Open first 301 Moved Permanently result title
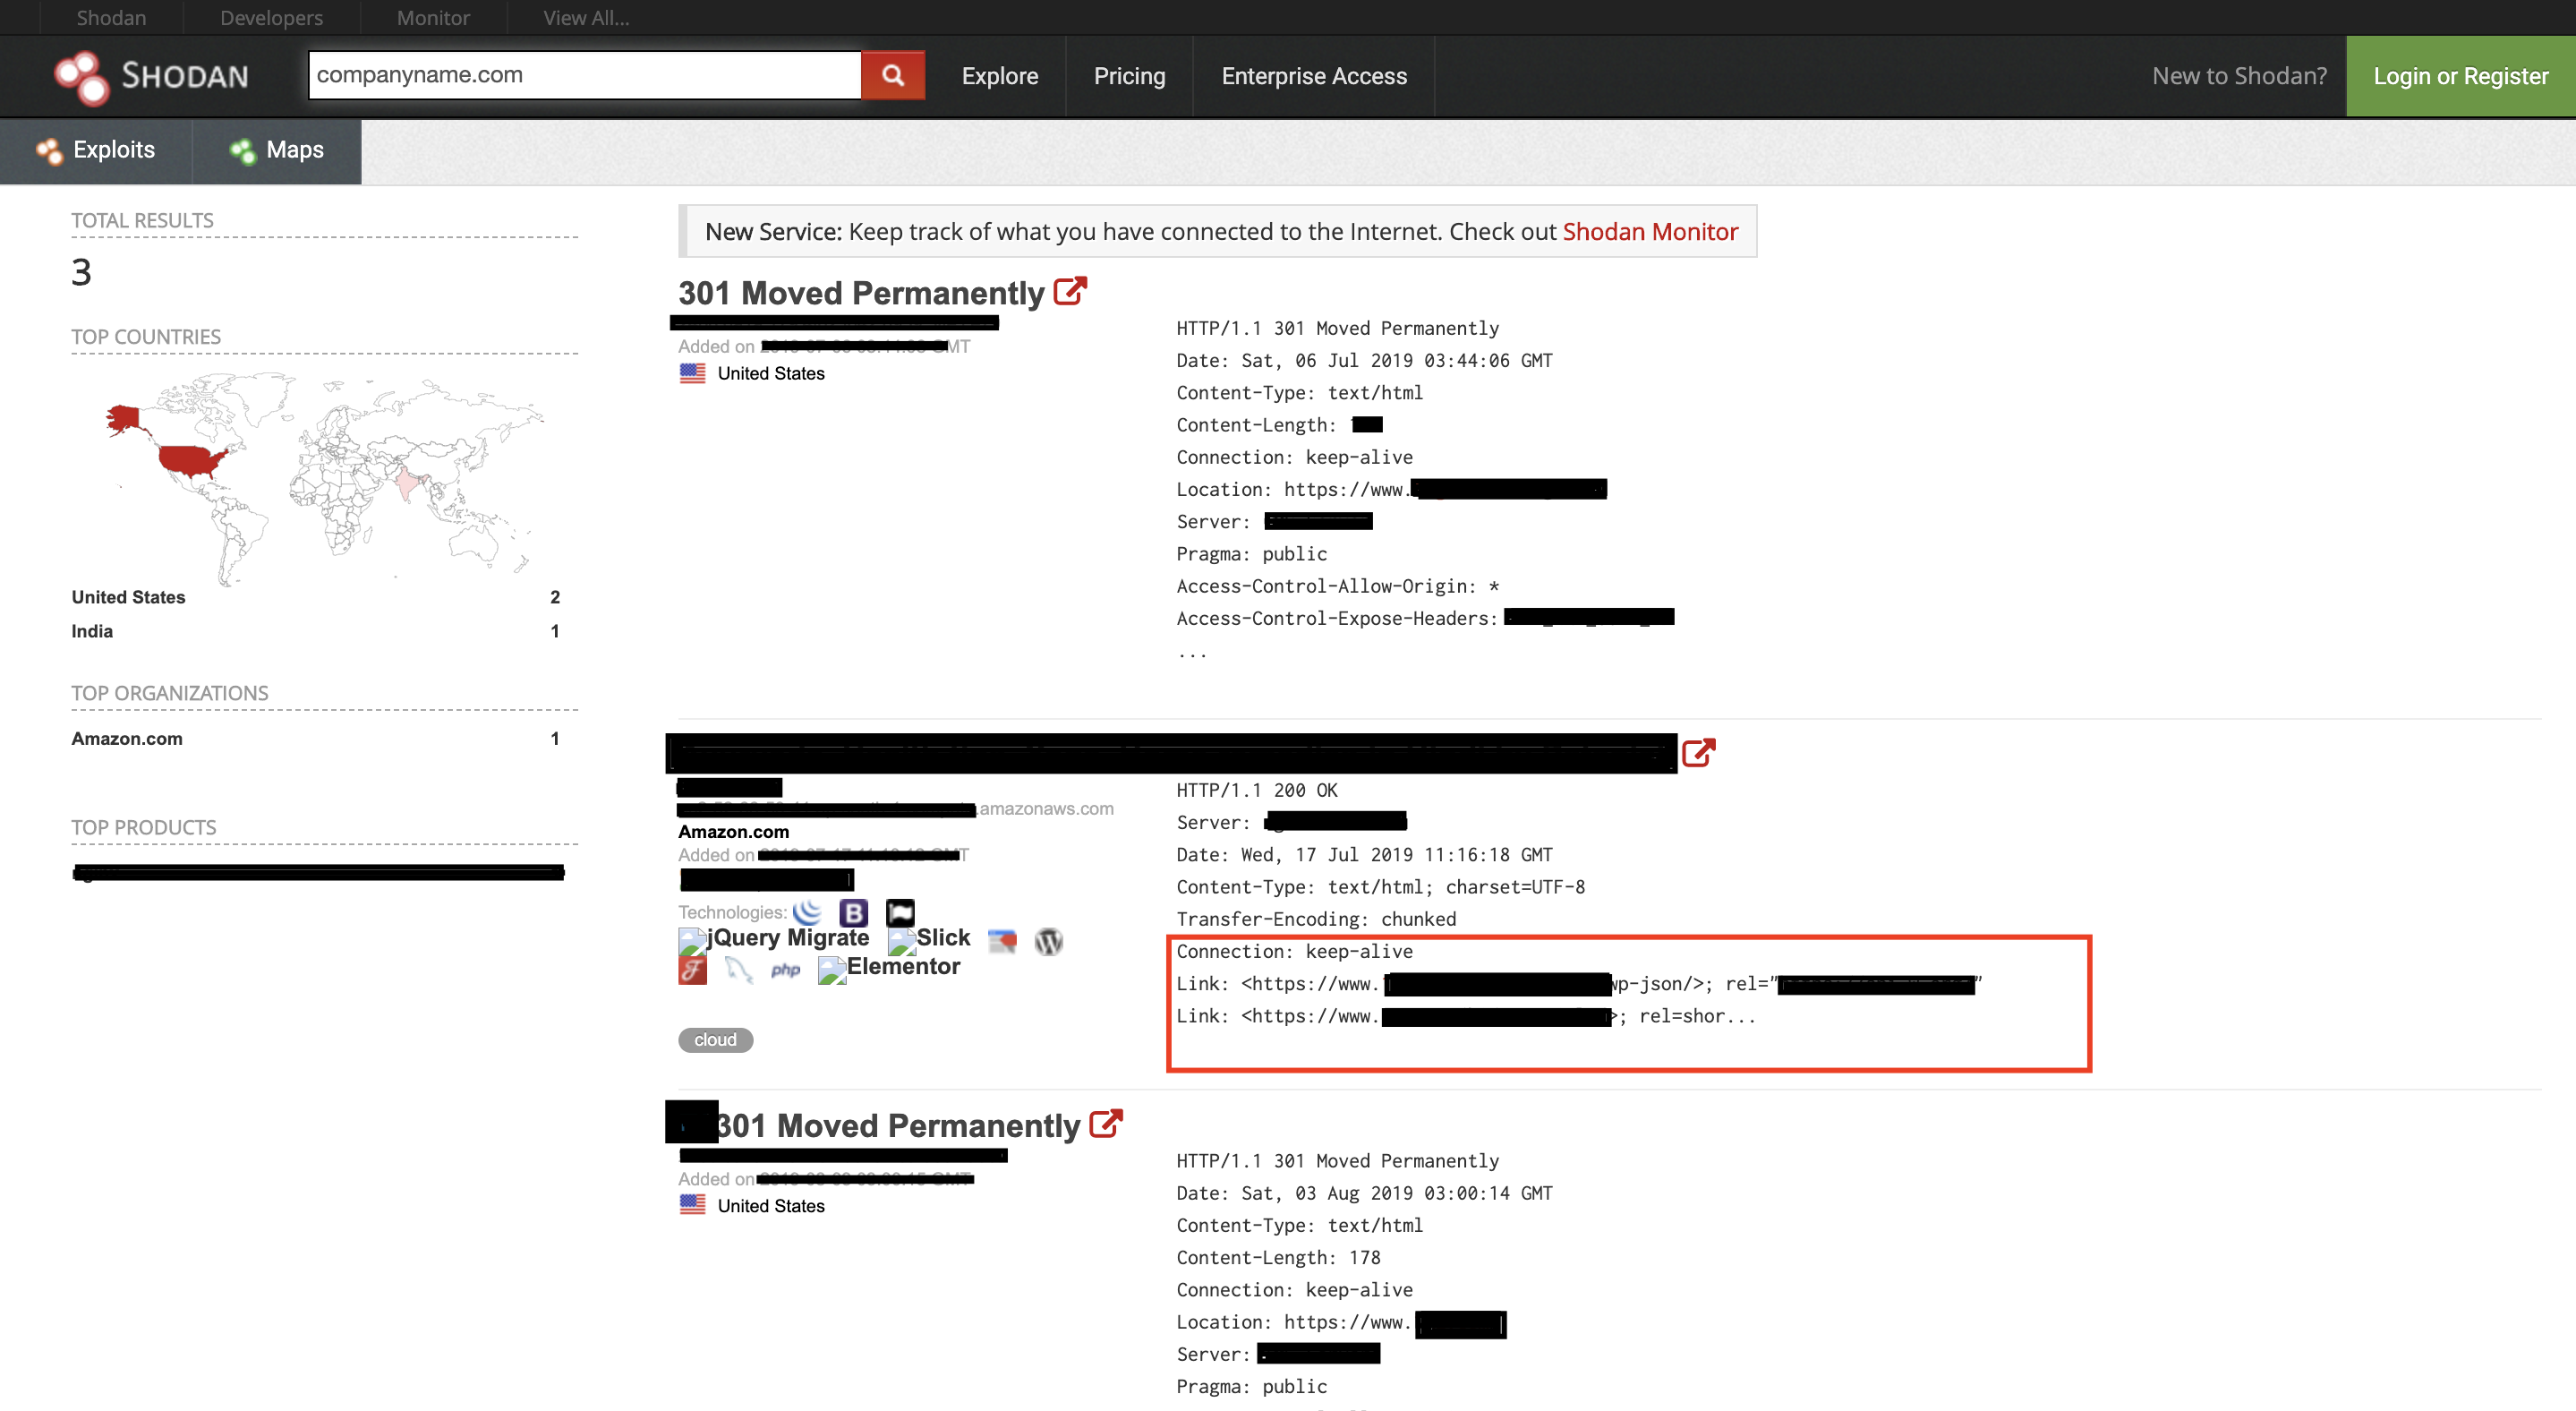Screen dimensions: 2576x1411 coord(861,293)
